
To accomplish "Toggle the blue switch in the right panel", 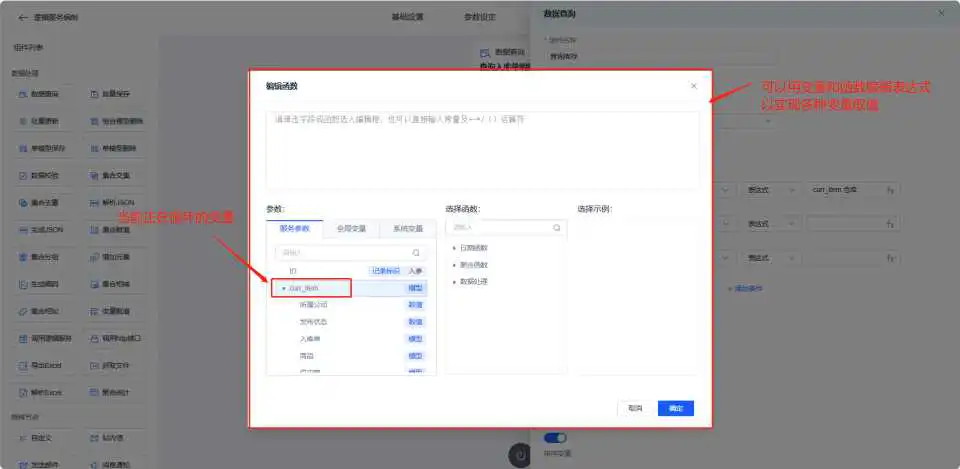I will pyautogui.click(x=555, y=438).
